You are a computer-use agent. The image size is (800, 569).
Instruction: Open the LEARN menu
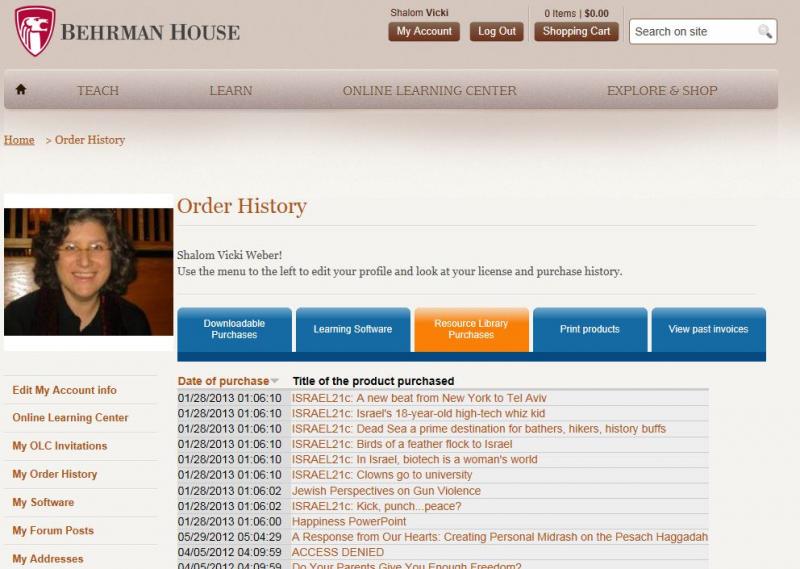(231, 91)
